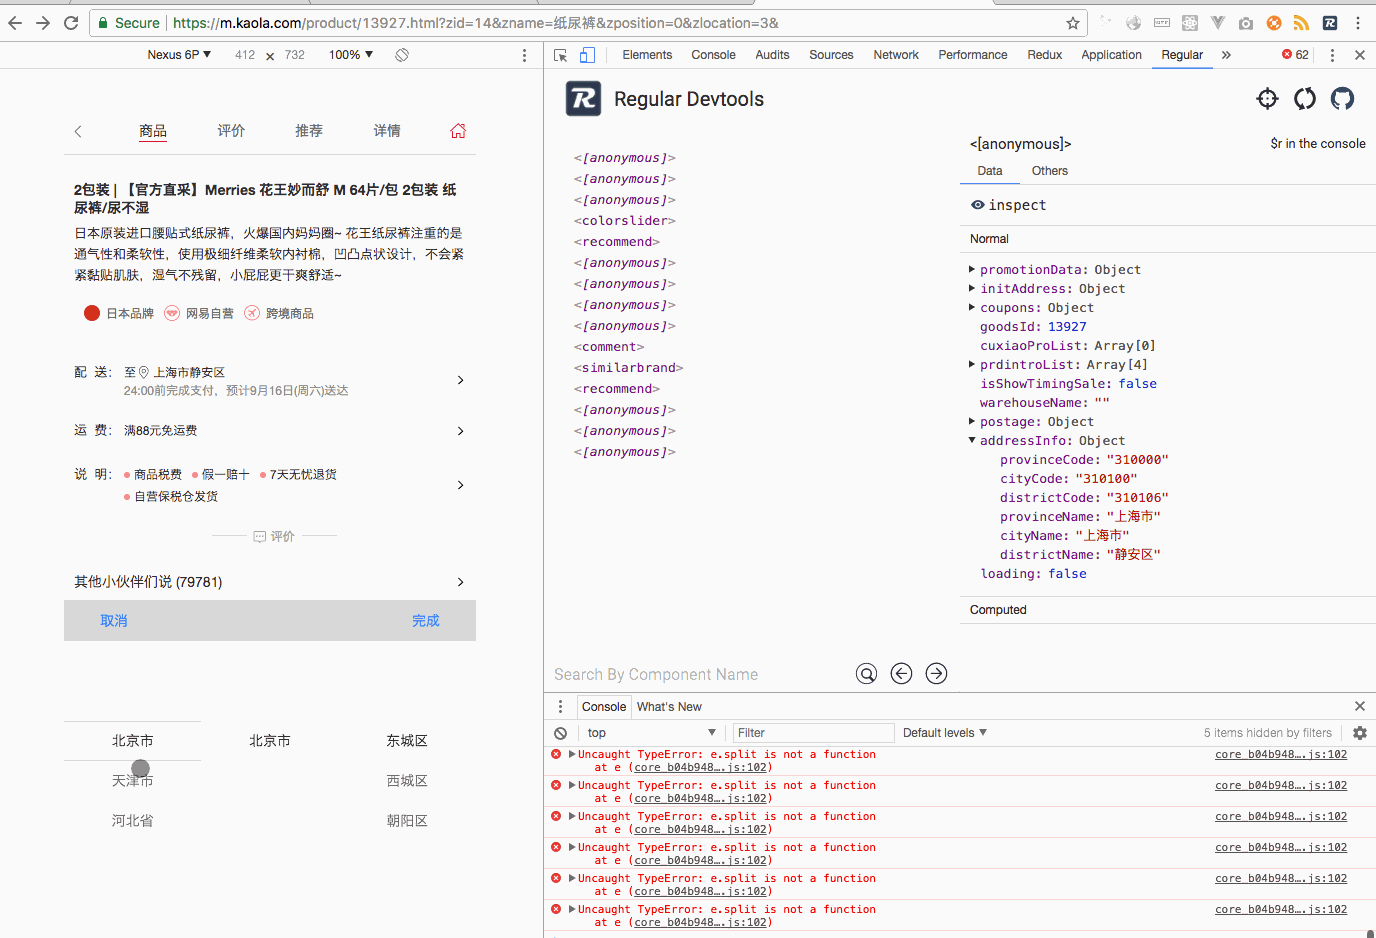The image size is (1376, 938).
Task: Click 完成 button in address picker
Action: tap(426, 621)
